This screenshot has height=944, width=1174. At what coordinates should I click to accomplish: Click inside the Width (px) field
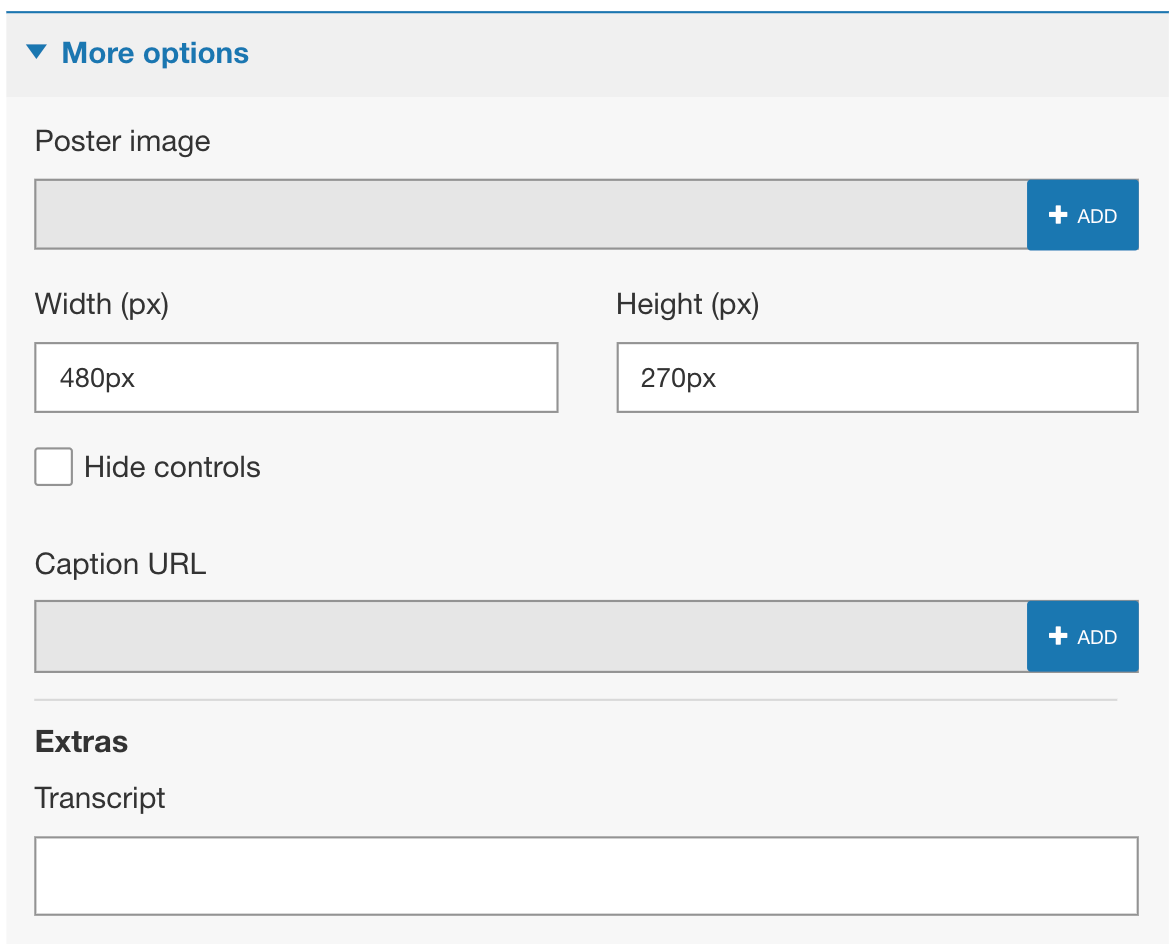point(296,377)
